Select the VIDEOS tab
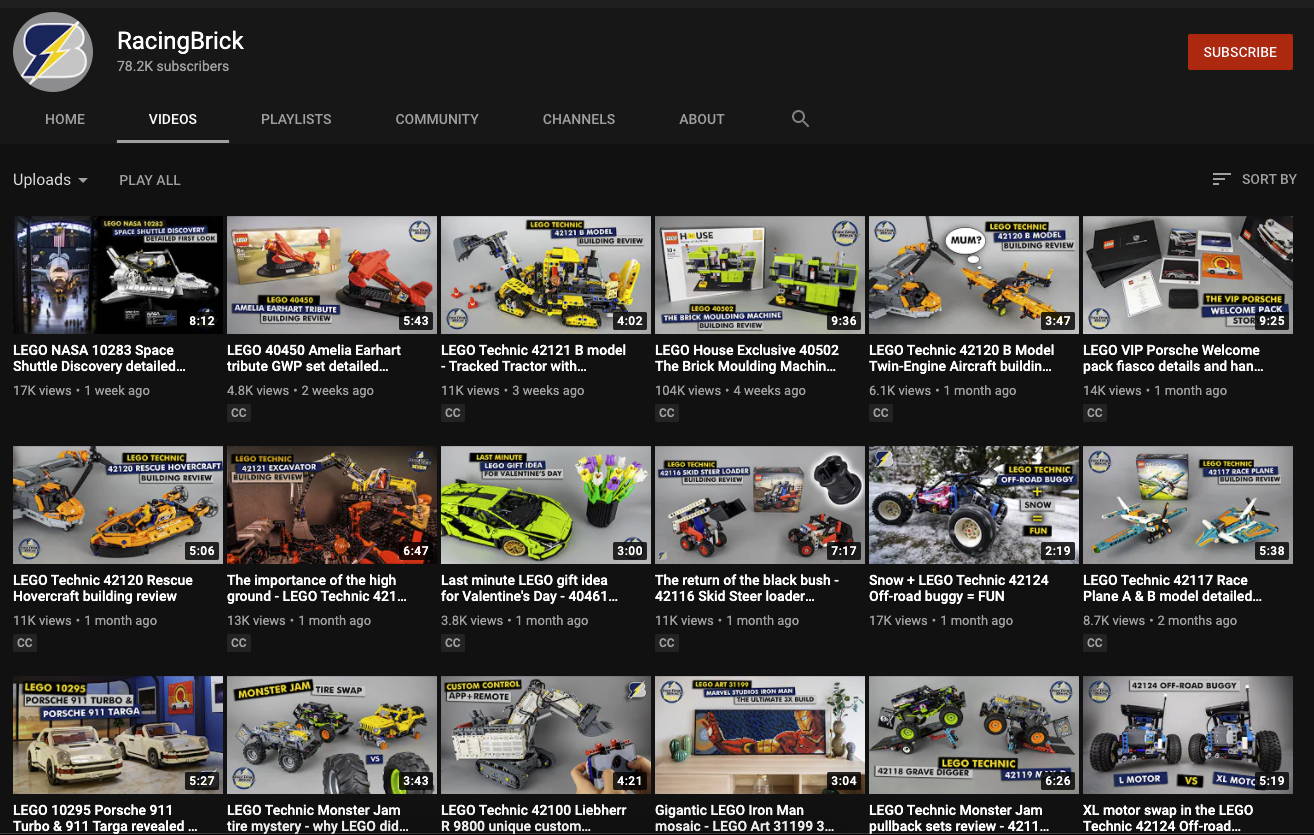1314x835 pixels. 173,119
